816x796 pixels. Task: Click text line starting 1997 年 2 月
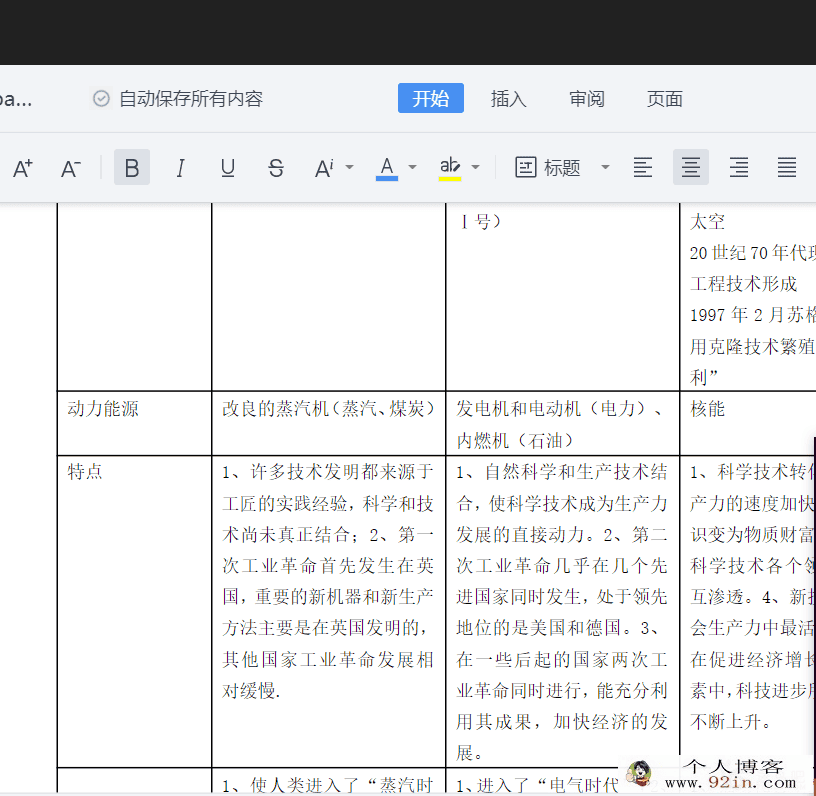(x=753, y=315)
